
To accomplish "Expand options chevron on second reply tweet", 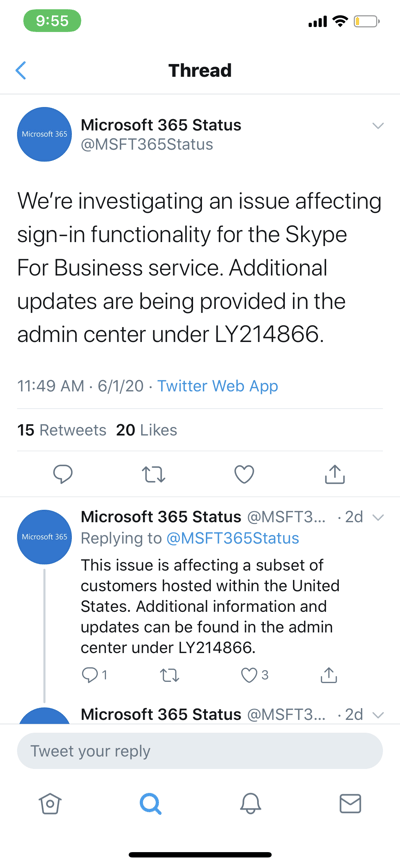I will pos(378,715).
